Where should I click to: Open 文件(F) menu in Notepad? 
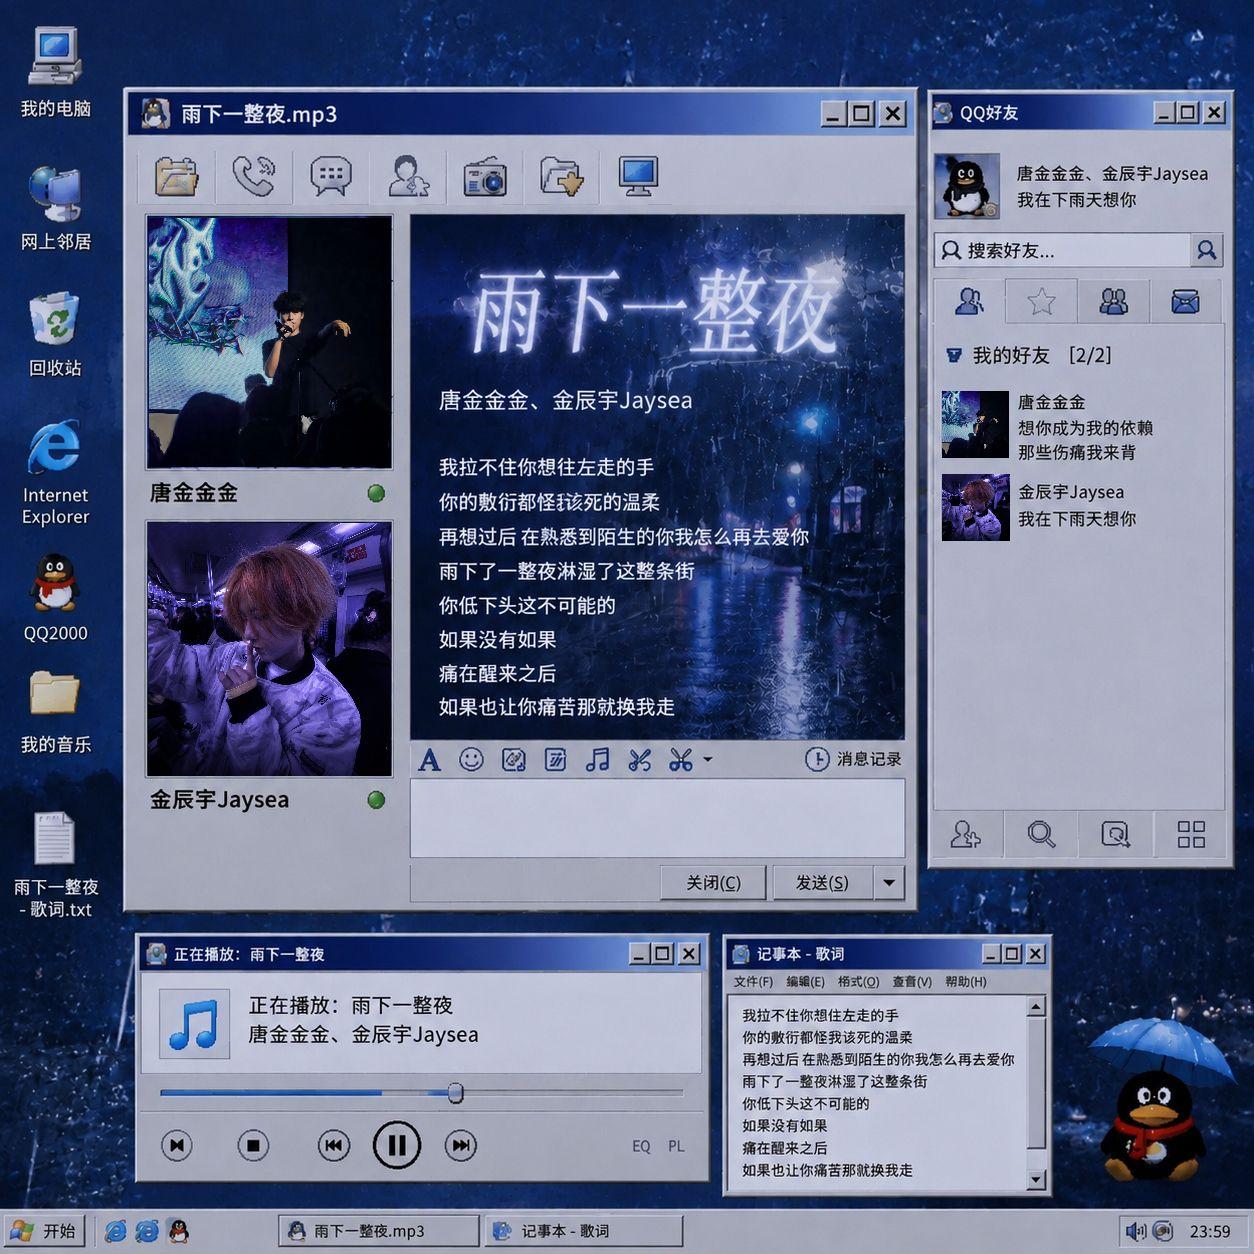pos(753,982)
